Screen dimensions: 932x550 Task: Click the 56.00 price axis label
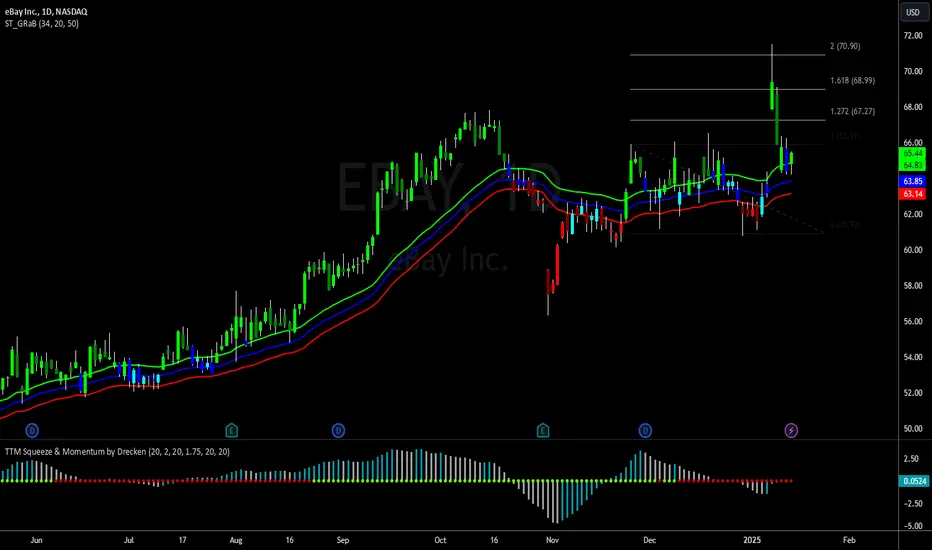point(913,321)
